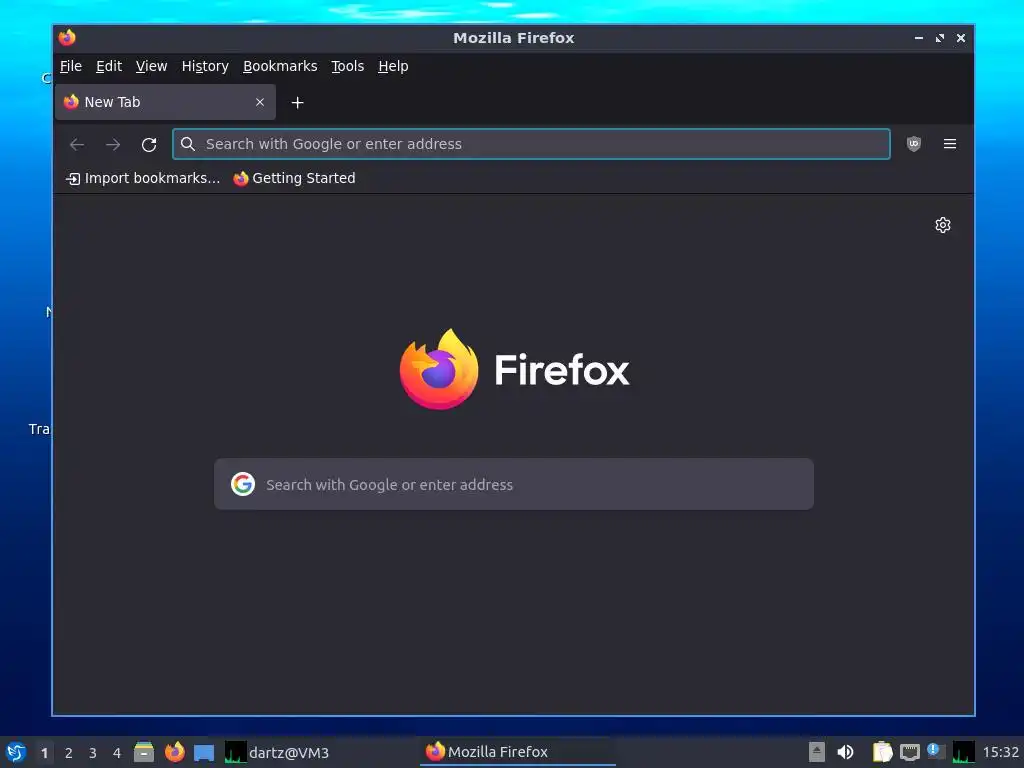Click show desktop icon in taskbar
The image size is (1024, 768).
click(x=204, y=752)
